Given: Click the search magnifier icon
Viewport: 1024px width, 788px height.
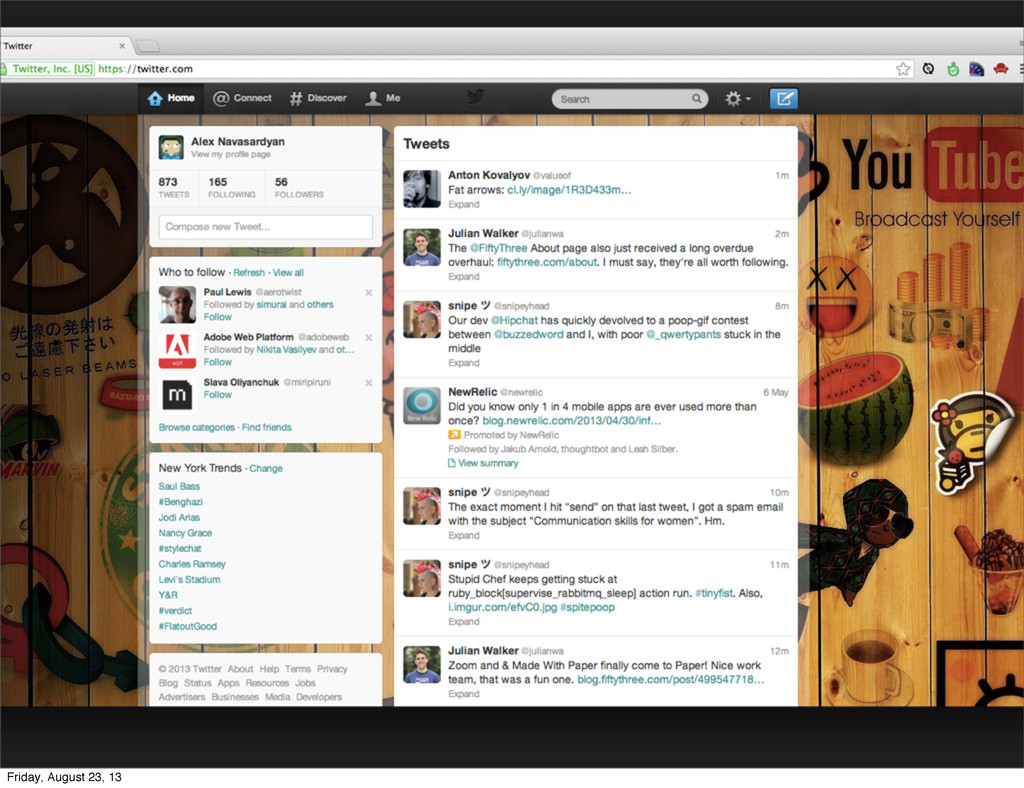Looking at the screenshot, I should coord(697,99).
